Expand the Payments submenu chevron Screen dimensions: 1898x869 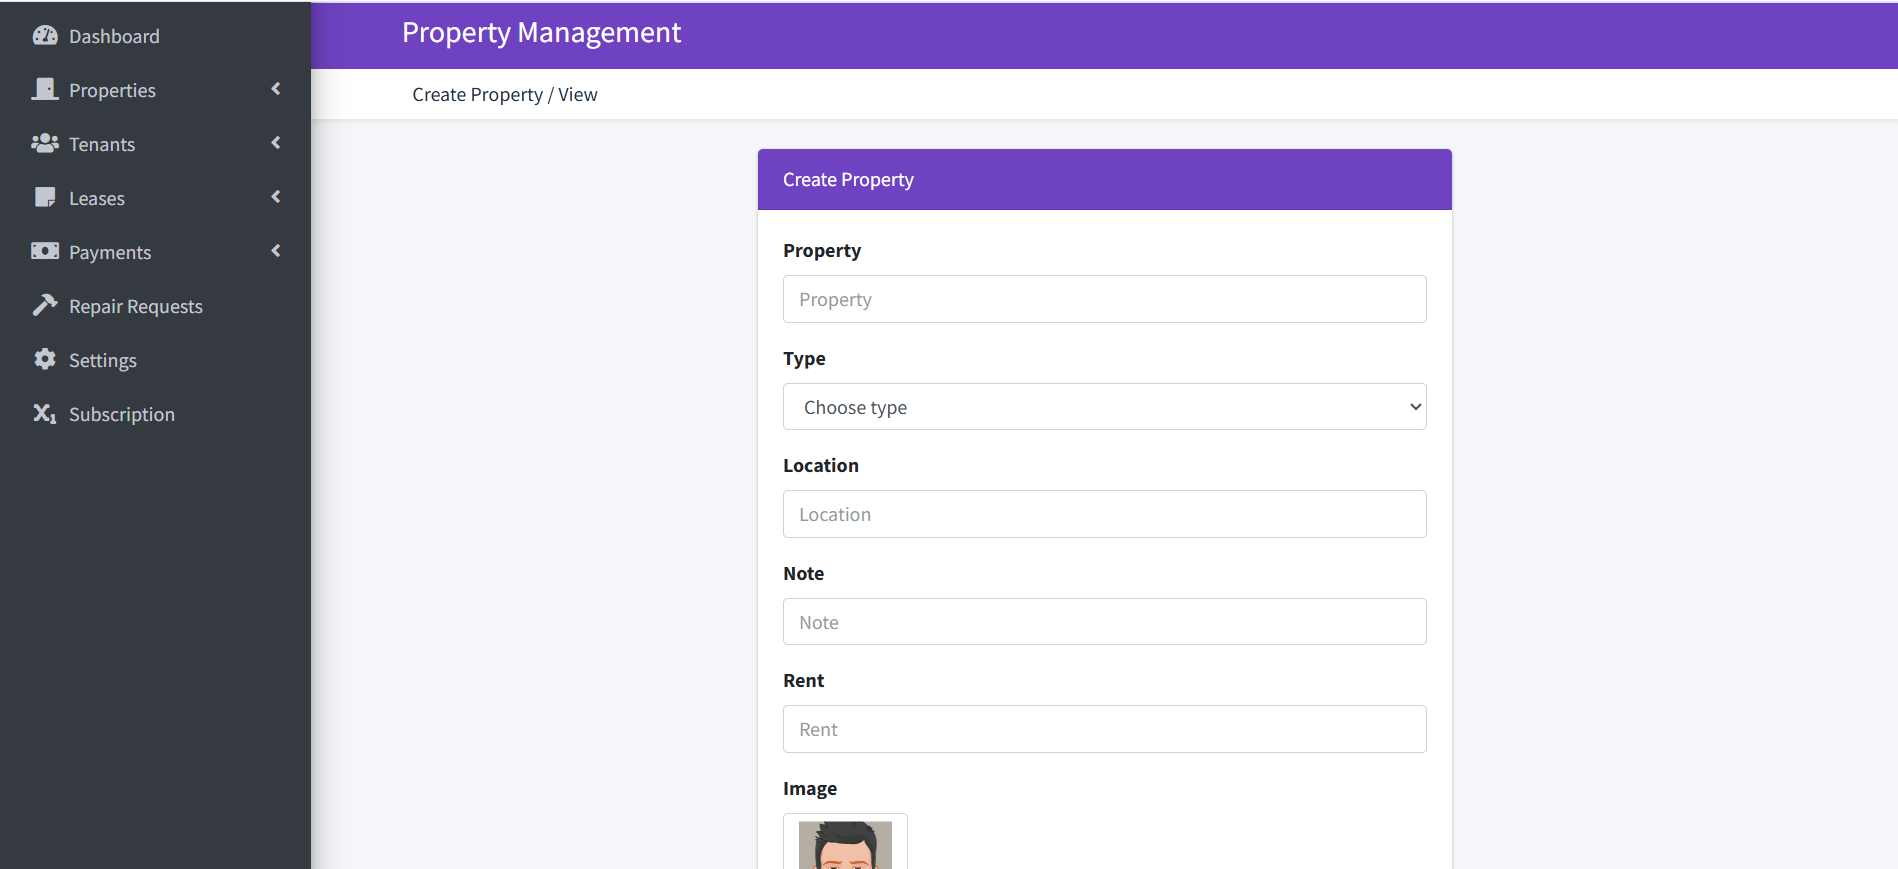point(276,251)
